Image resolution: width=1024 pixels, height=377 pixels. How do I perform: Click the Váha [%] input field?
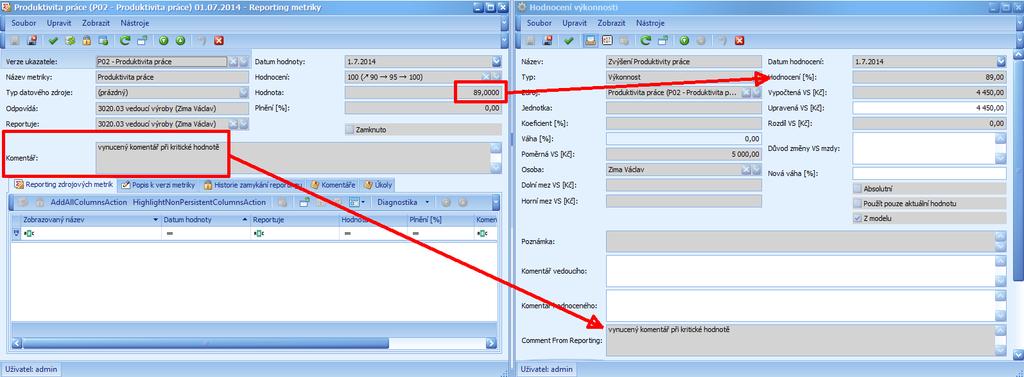684,139
